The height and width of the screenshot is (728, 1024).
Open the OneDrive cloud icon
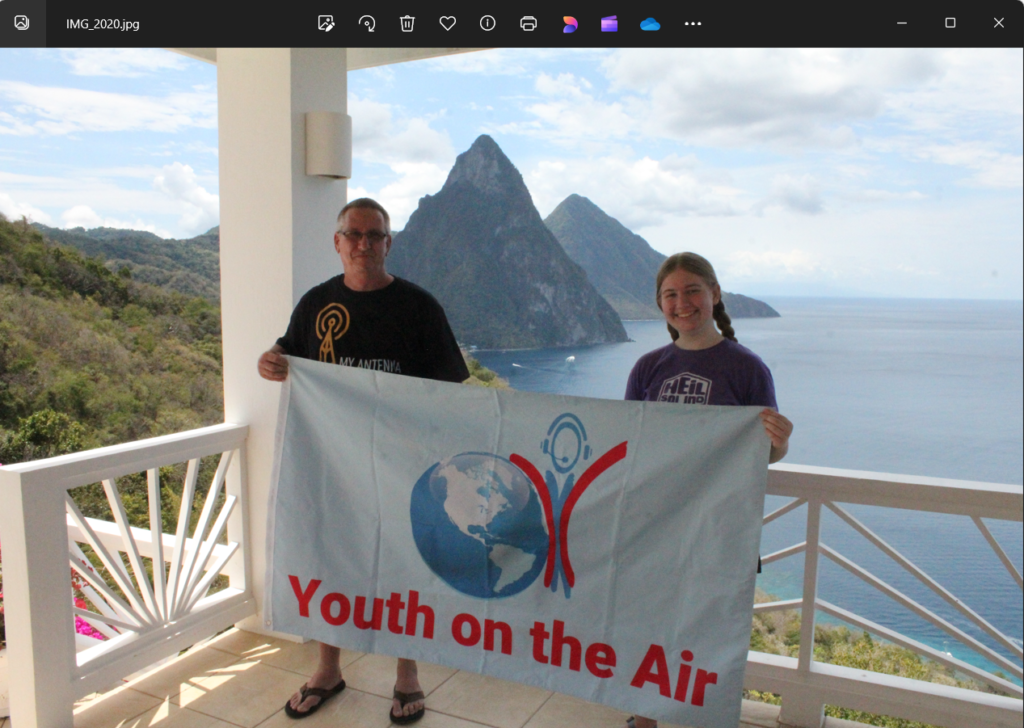point(650,24)
